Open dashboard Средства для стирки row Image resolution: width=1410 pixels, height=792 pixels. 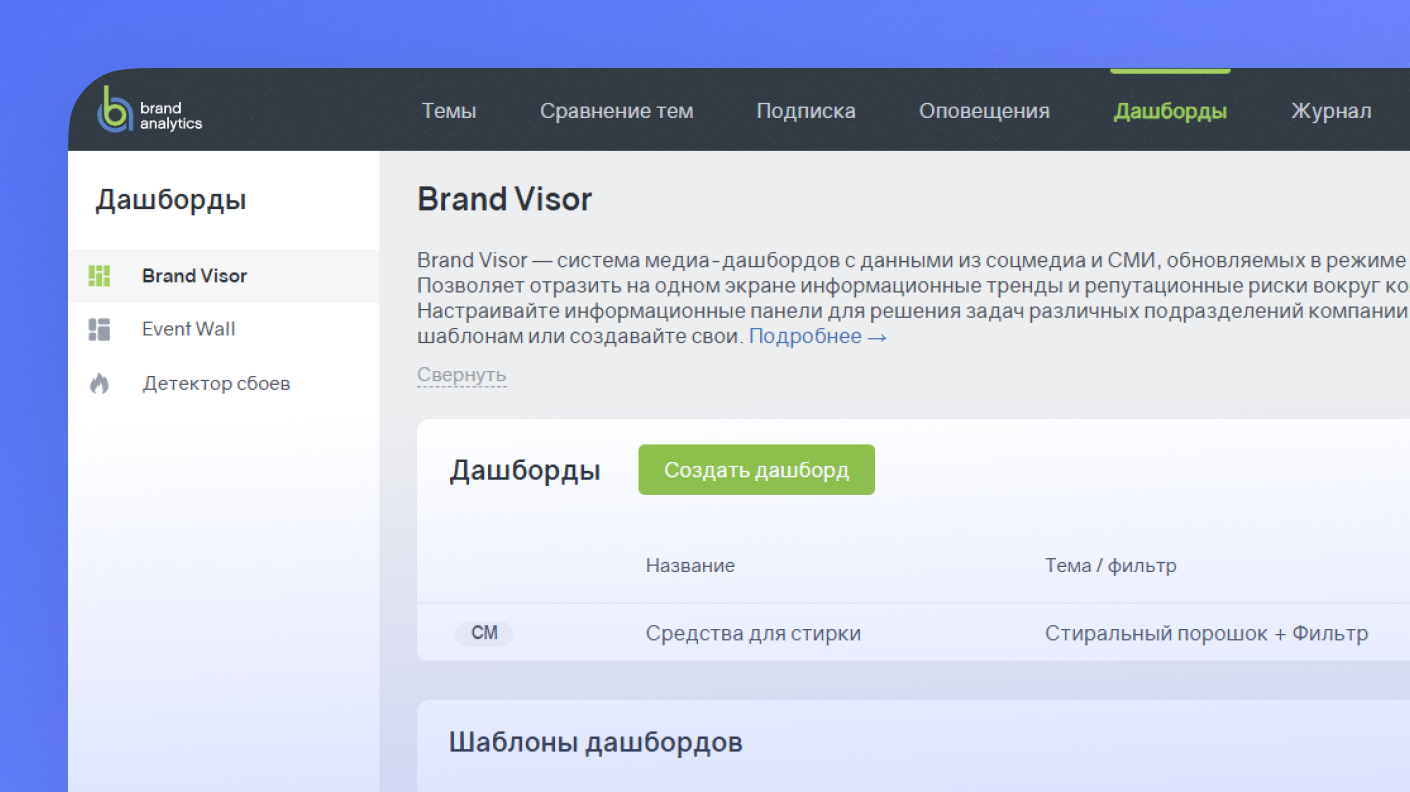[x=752, y=633]
